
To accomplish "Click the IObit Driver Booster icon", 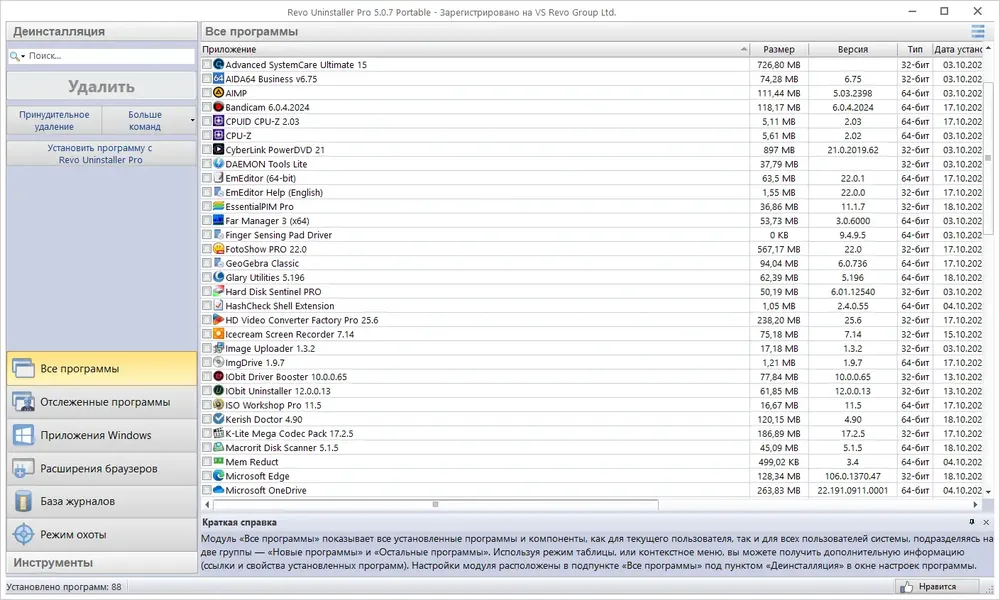I will (x=219, y=377).
